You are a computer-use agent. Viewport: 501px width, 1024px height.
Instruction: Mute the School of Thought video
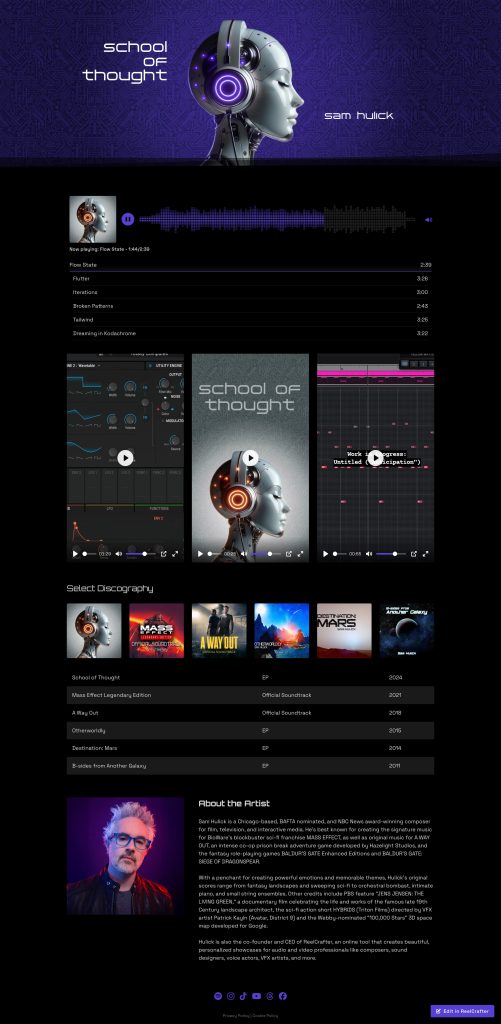pyautogui.click(x=244, y=554)
